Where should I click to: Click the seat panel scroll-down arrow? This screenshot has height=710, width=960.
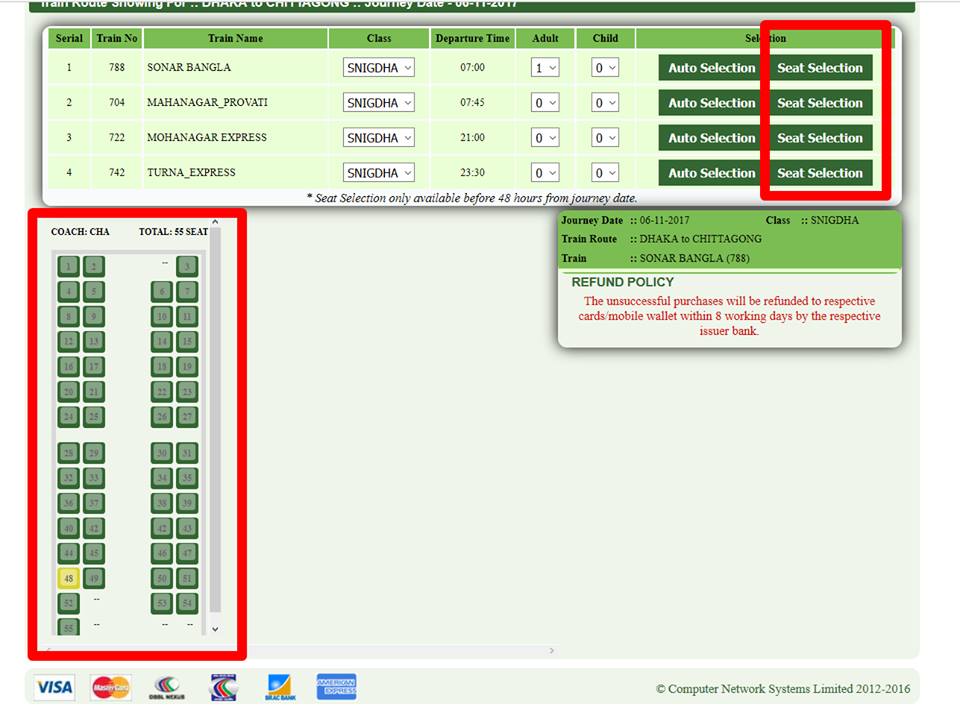coord(214,629)
